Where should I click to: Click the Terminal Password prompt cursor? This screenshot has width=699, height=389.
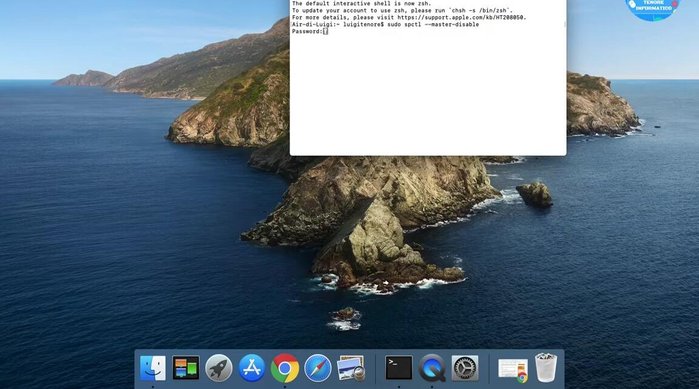(x=325, y=31)
